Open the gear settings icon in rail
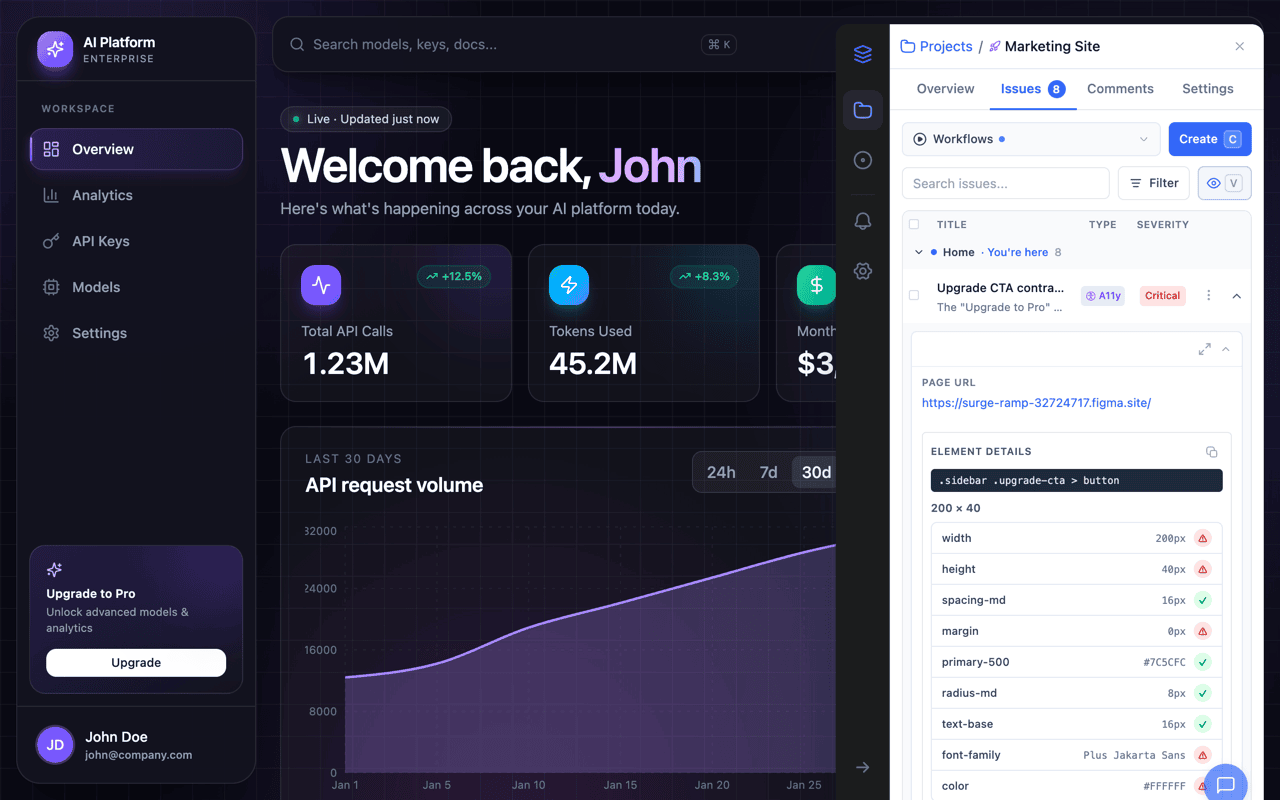Image resolution: width=1280 pixels, height=800 pixels. tap(863, 271)
